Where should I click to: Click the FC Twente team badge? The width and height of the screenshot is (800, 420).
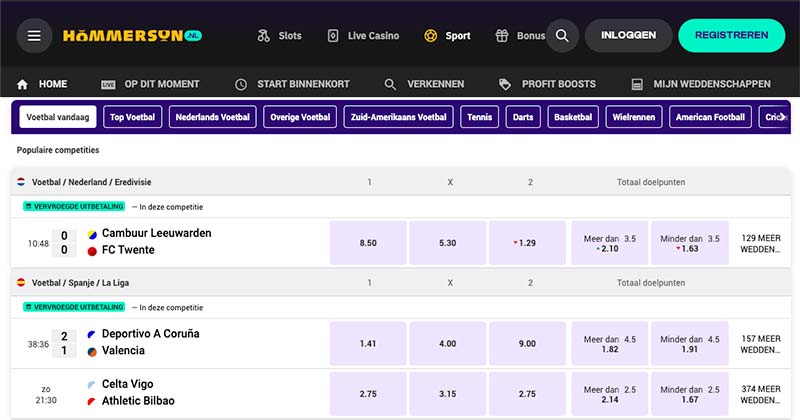[x=92, y=251]
